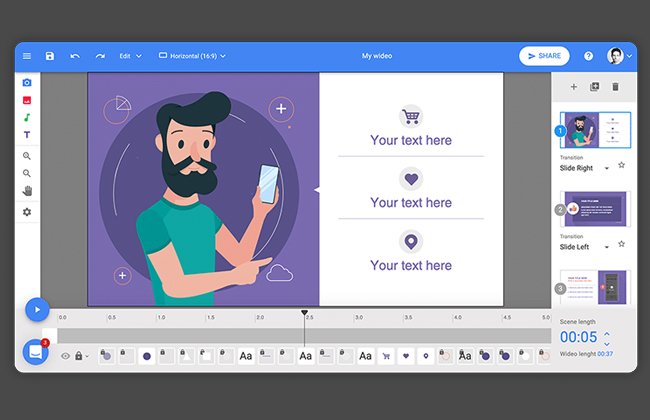Select scene 2 thumbnail
Viewport: 650px width, 420px height.
click(595, 209)
